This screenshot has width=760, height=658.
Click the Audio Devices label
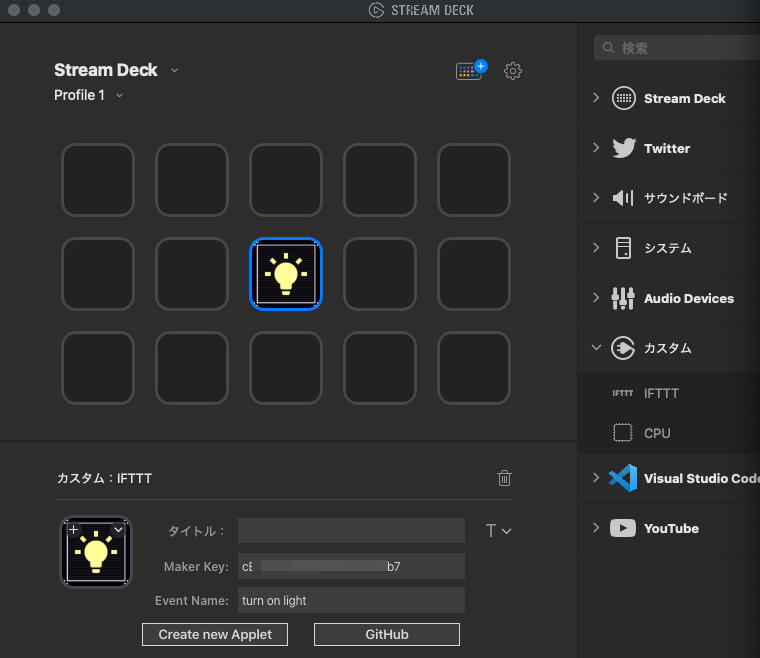(689, 298)
